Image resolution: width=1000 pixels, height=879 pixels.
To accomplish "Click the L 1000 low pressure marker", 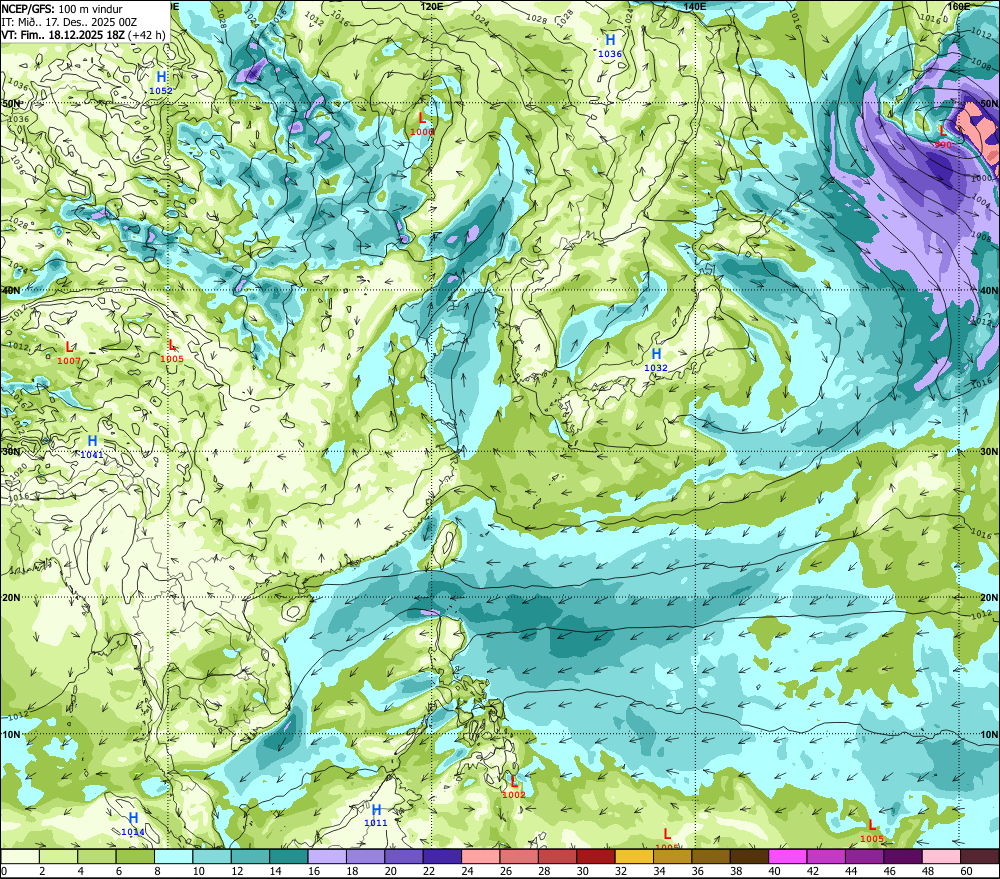I will click(x=422, y=124).
